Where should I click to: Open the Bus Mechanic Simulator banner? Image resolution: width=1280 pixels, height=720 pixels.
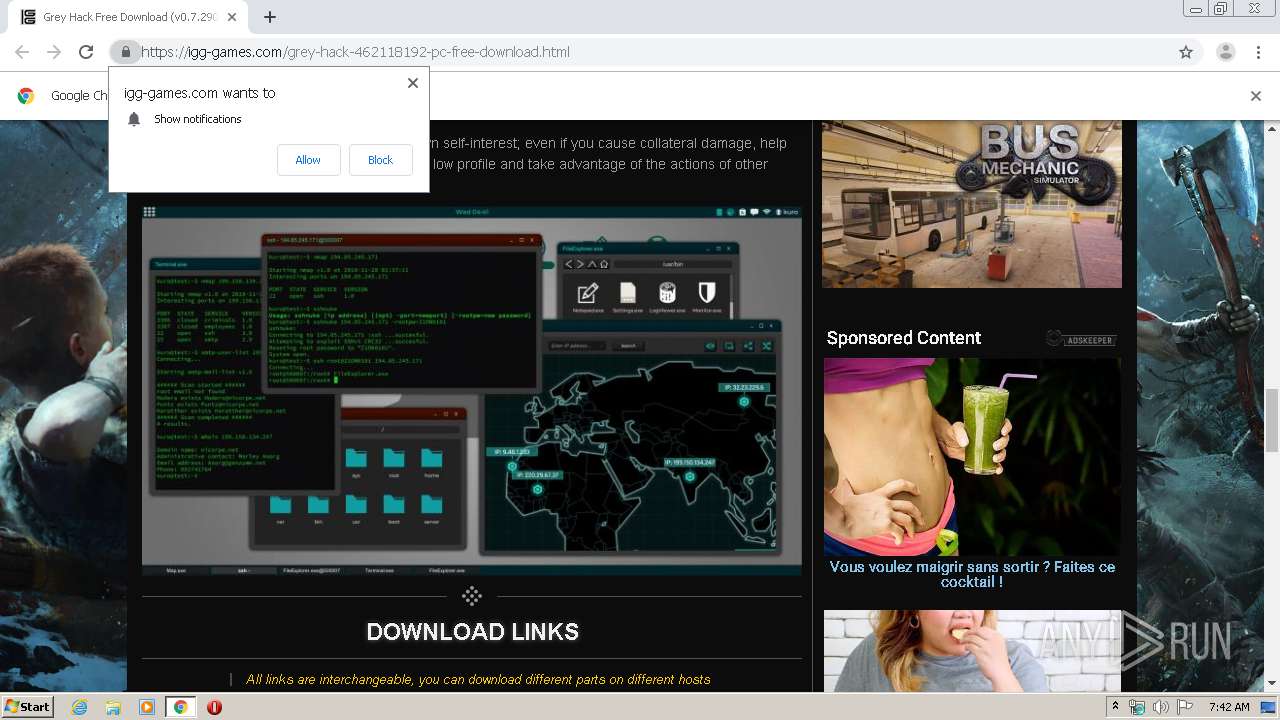pos(972,204)
